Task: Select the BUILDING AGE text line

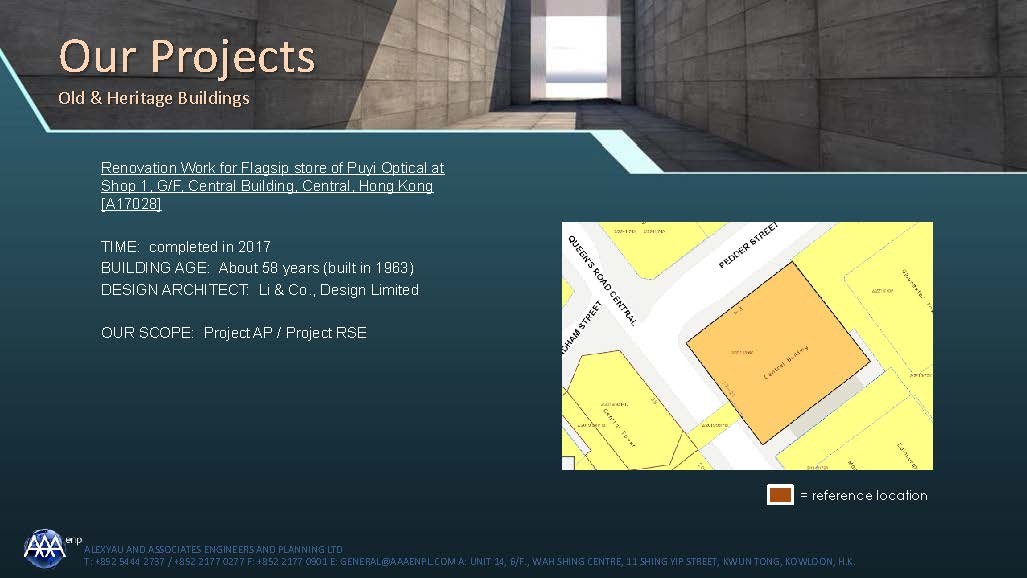Action: click(257, 268)
